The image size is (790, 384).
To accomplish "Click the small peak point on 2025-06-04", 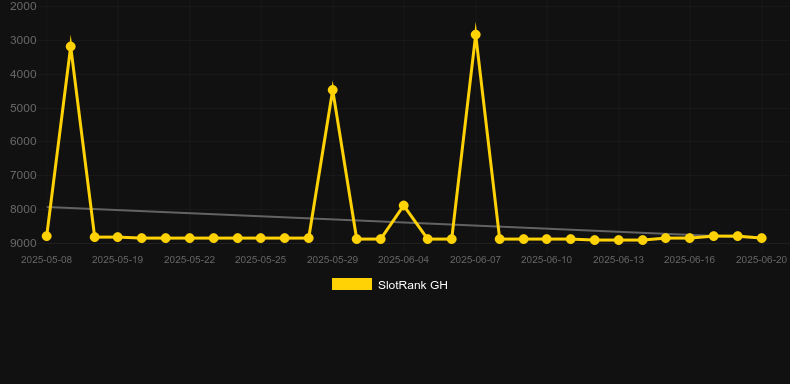I will [x=404, y=205].
